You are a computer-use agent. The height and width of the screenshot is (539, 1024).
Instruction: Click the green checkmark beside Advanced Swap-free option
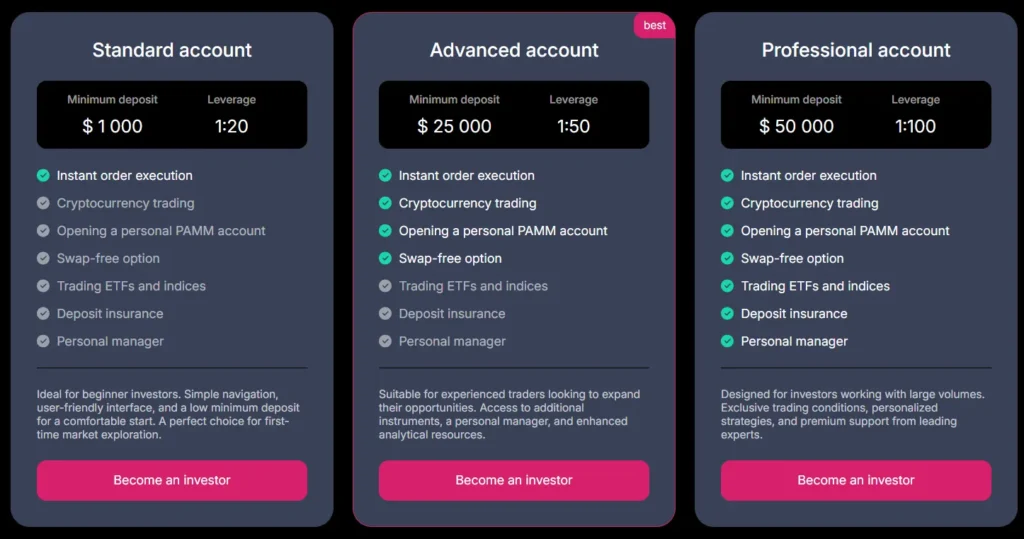click(385, 258)
